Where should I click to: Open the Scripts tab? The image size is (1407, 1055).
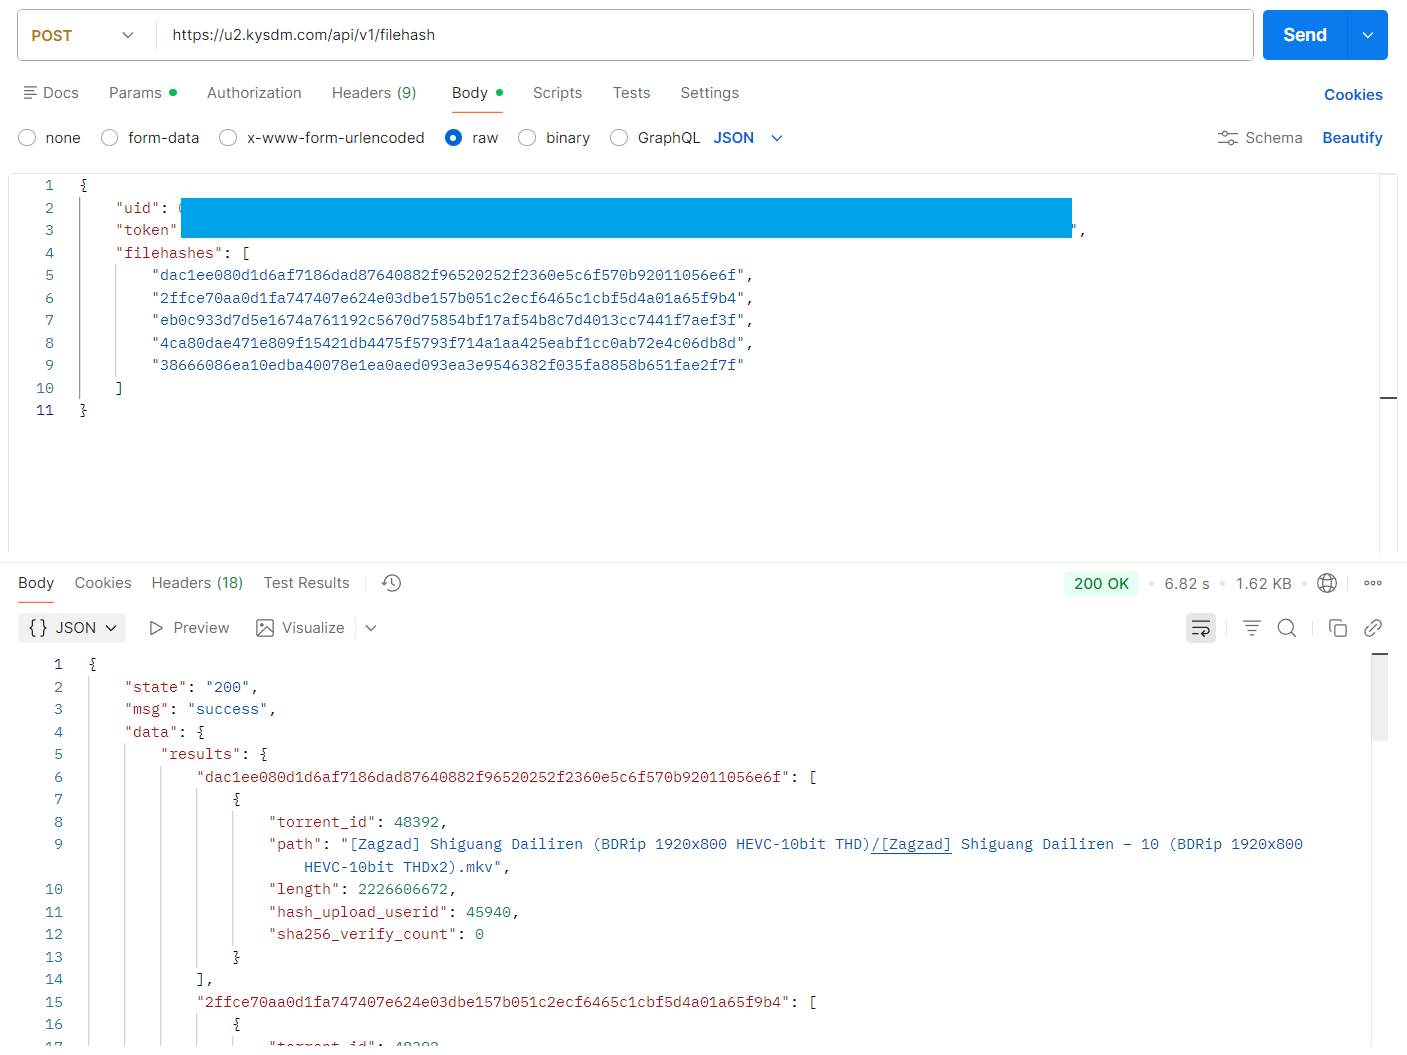coord(557,93)
